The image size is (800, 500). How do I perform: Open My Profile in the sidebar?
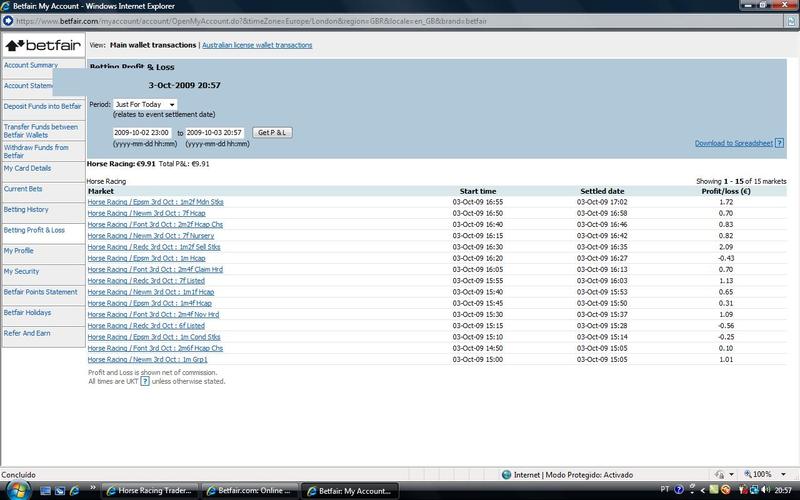(18, 251)
